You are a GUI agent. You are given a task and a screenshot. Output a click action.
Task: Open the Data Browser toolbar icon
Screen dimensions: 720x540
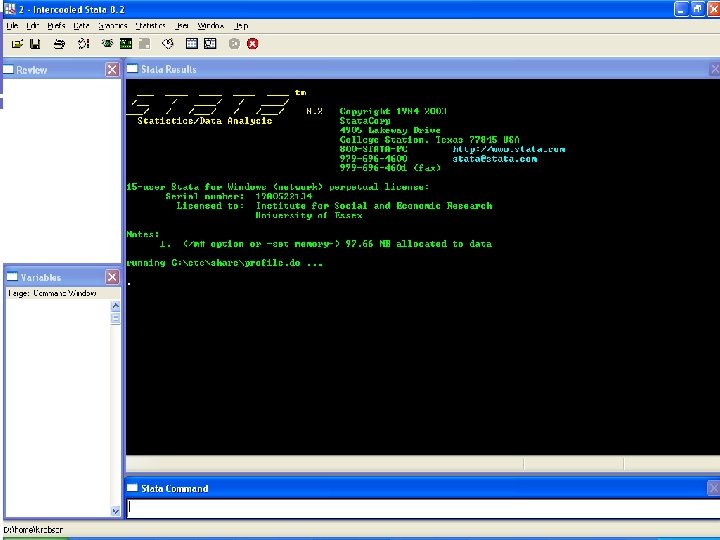[x=210, y=44]
